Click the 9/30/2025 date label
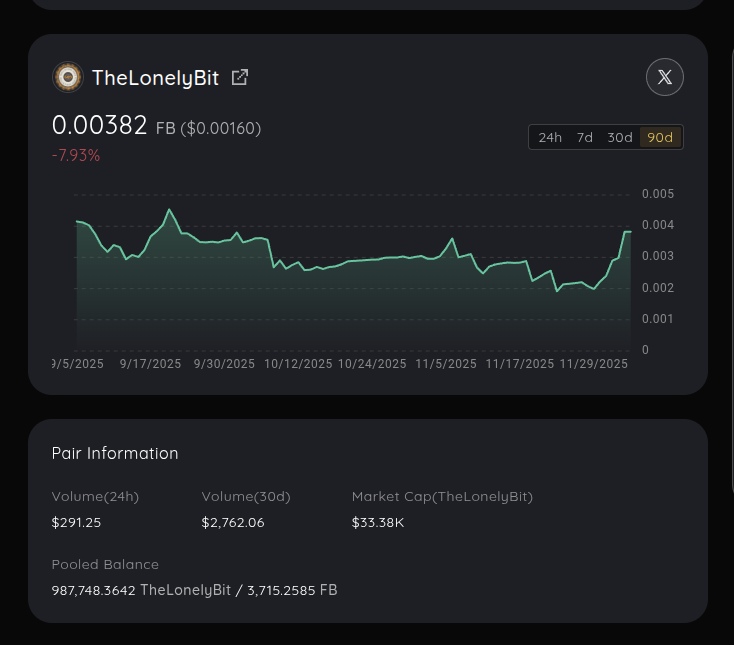The height and width of the screenshot is (645, 734). (x=224, y=364)
